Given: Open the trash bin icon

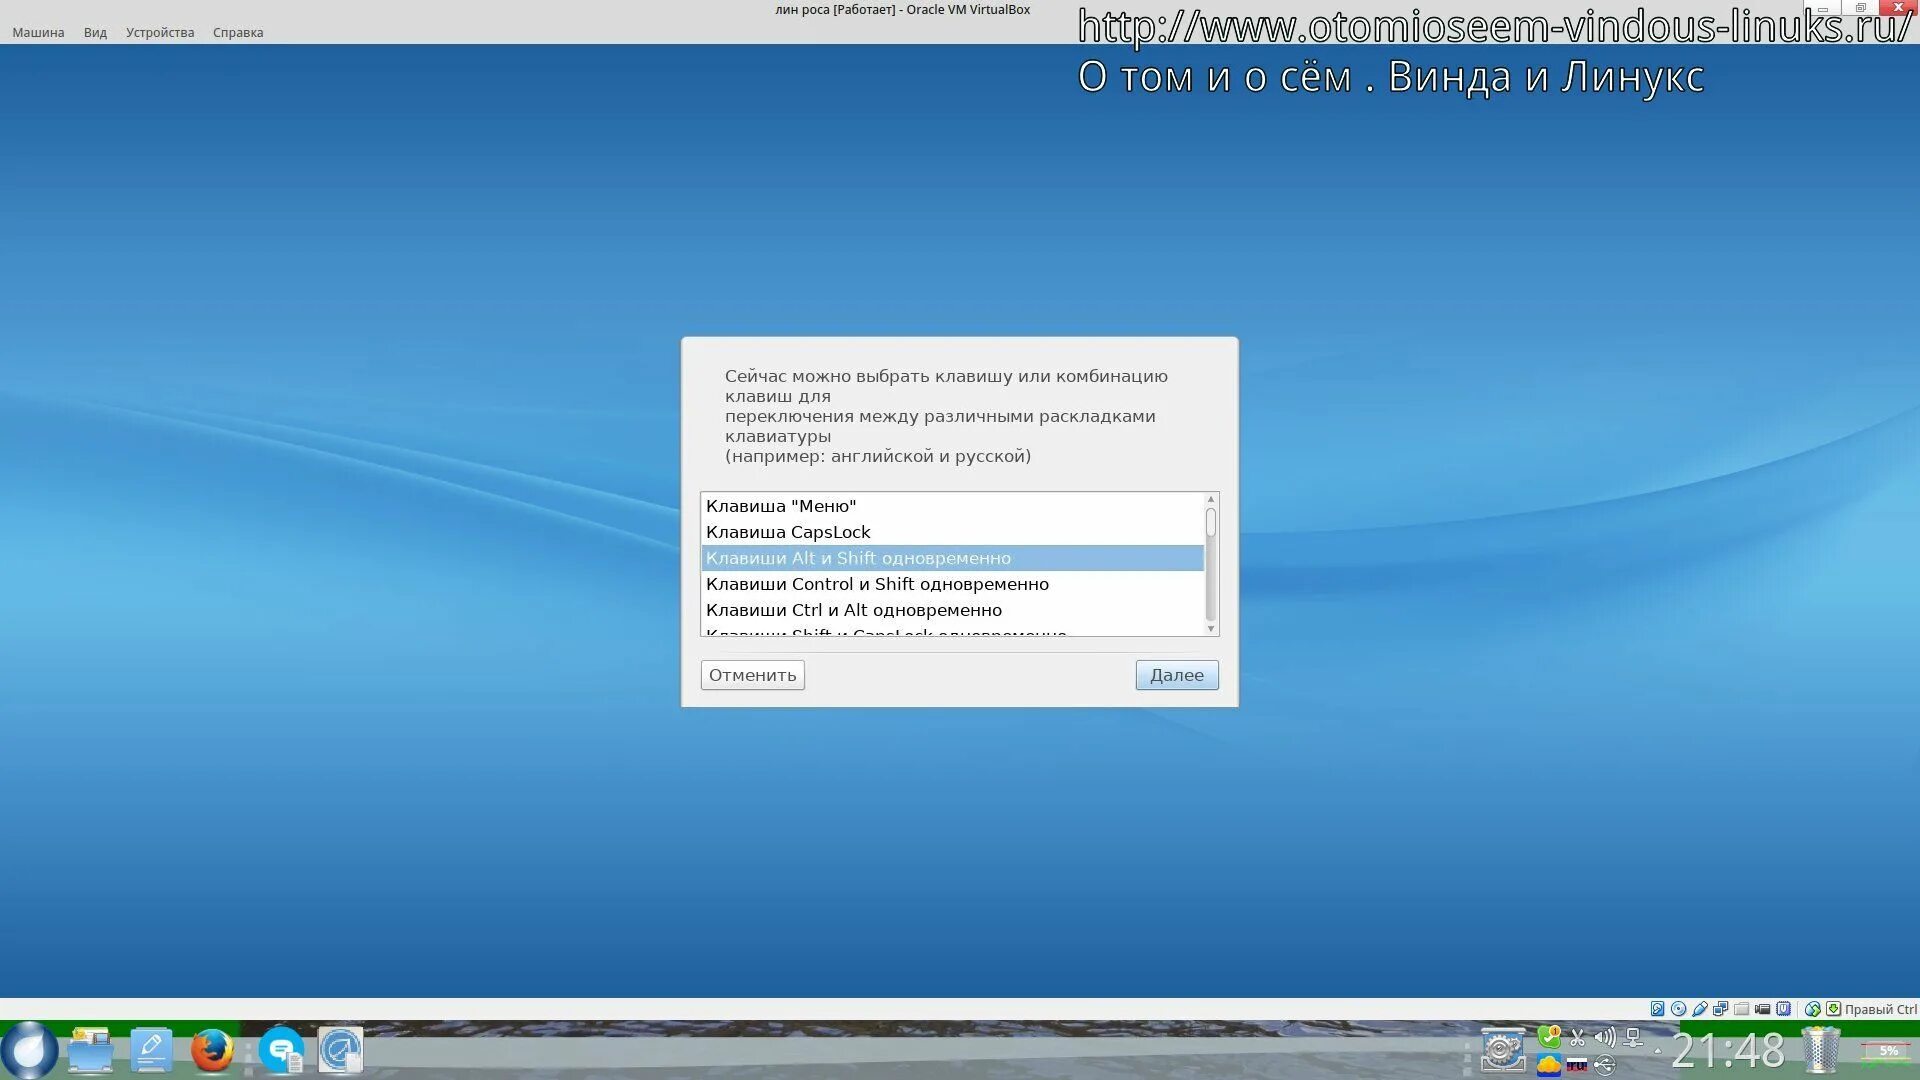Looking at the screenshot, I should 1821,1051.
